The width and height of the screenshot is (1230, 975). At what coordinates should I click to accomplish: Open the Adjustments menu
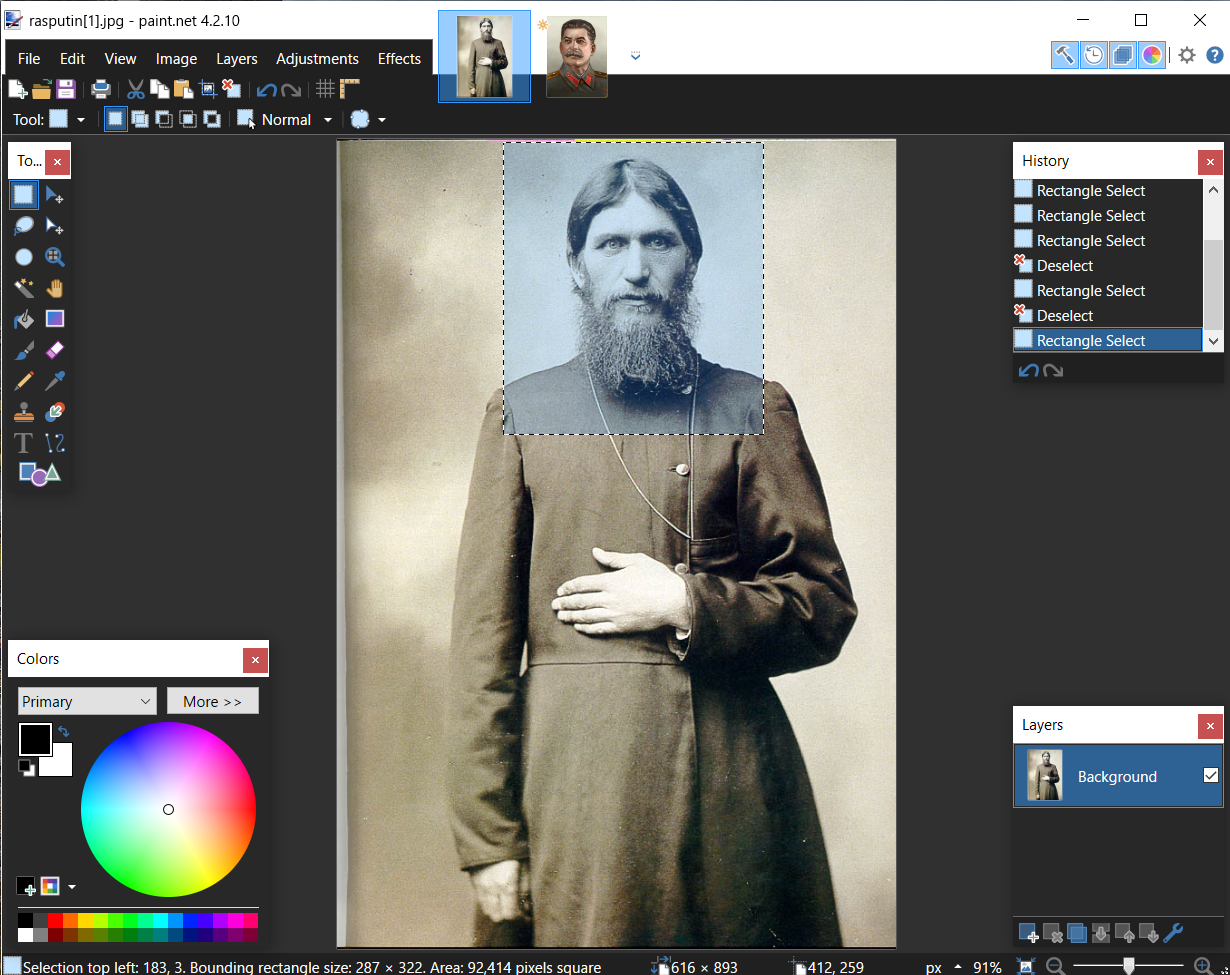point(317,59)
